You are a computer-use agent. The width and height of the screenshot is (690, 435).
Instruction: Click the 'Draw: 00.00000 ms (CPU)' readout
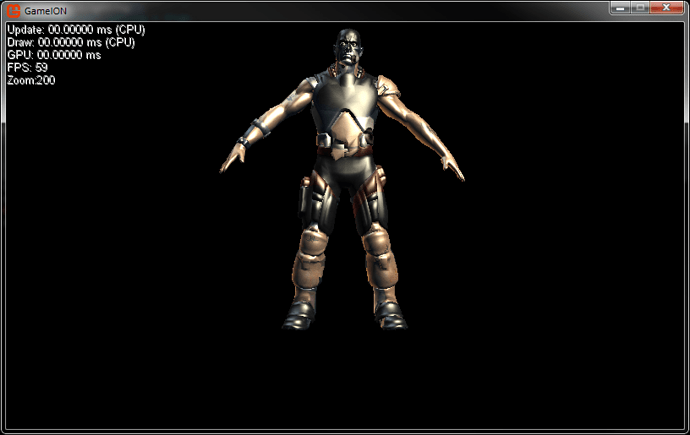click(x=71, y=43)
